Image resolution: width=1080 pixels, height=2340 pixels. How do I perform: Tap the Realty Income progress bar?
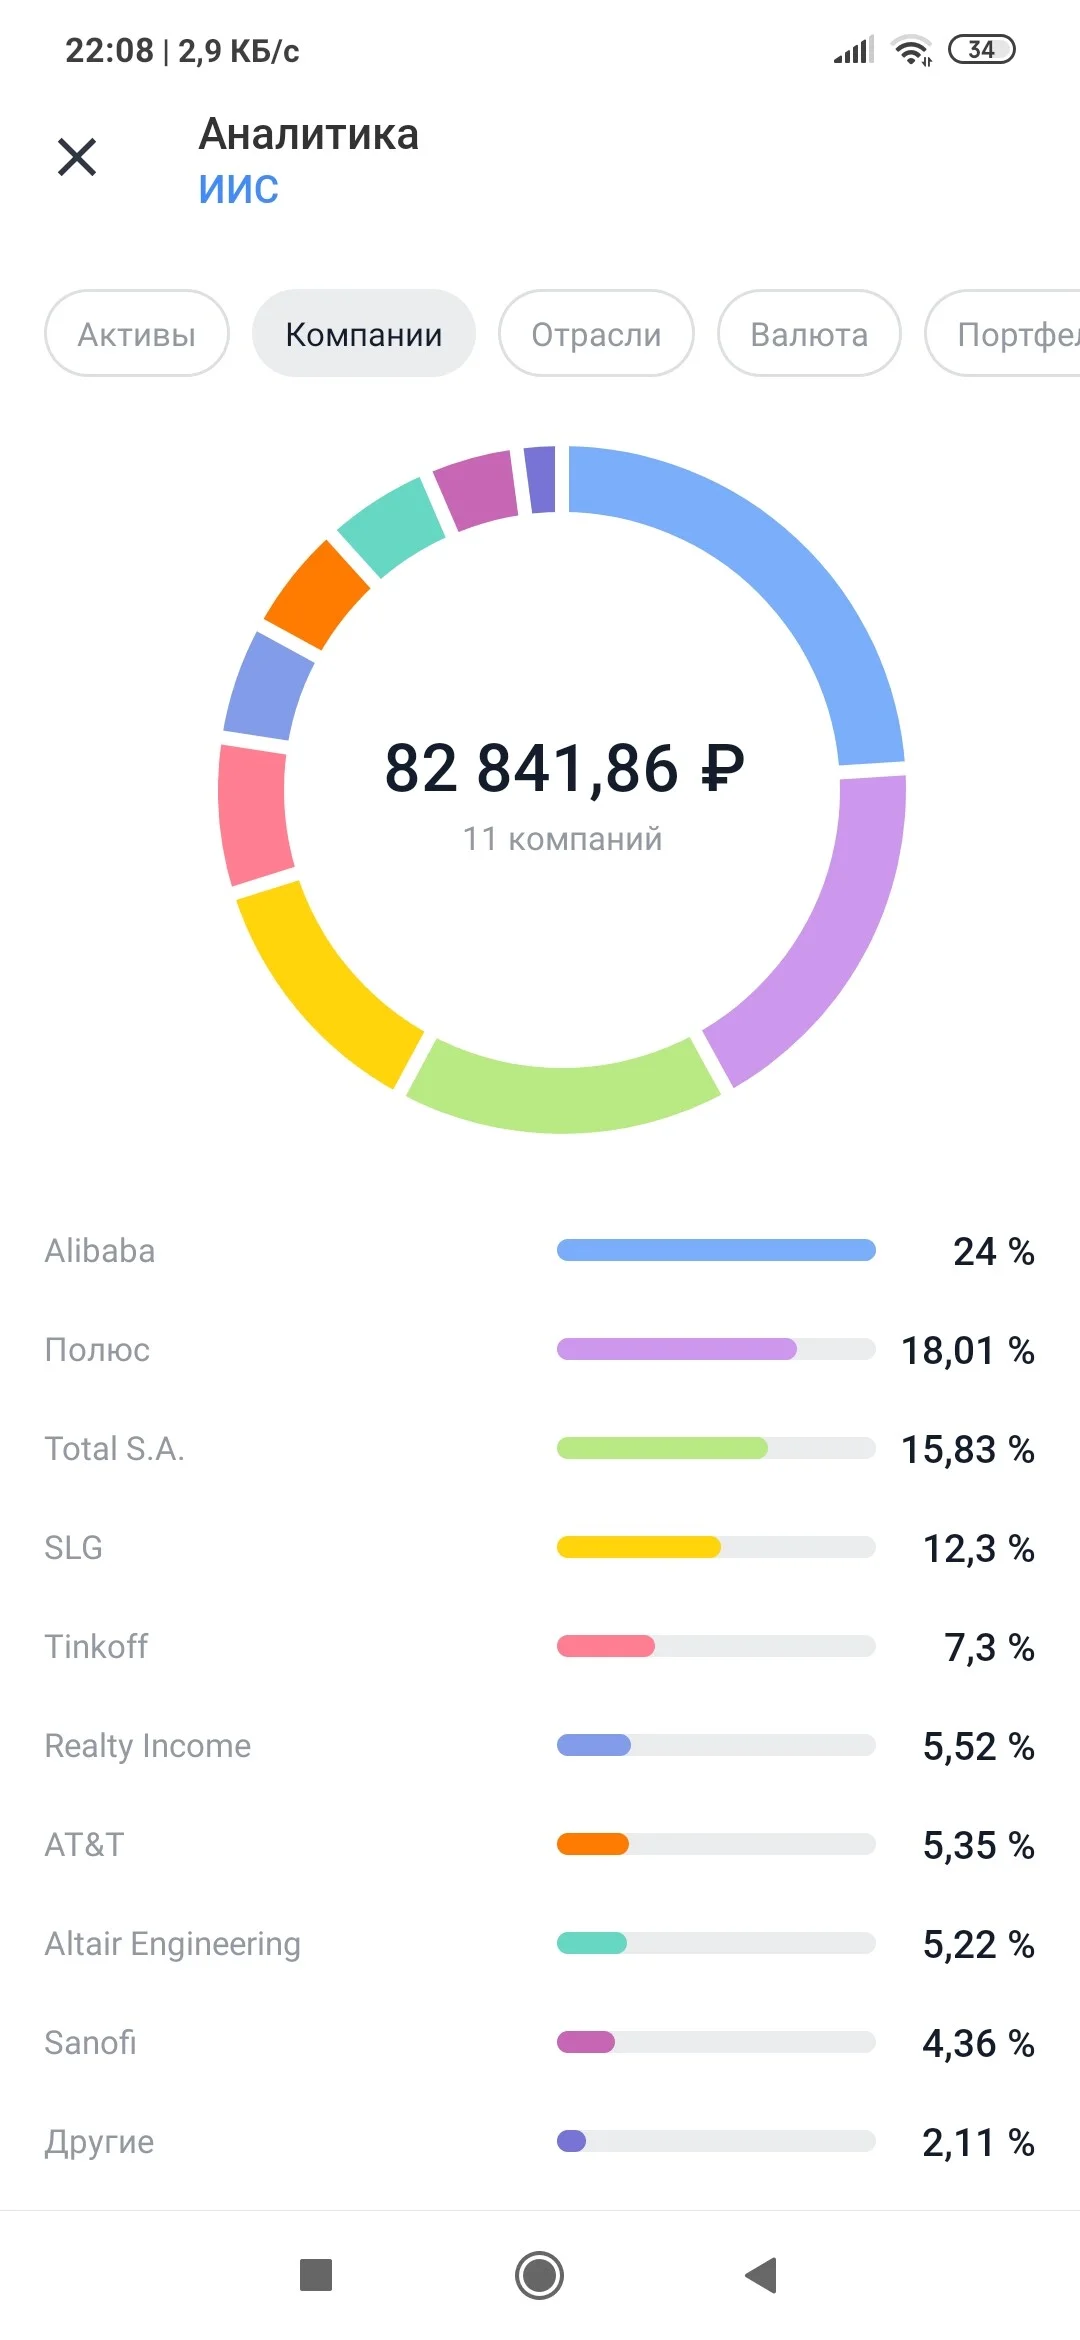pos(716,1745)
